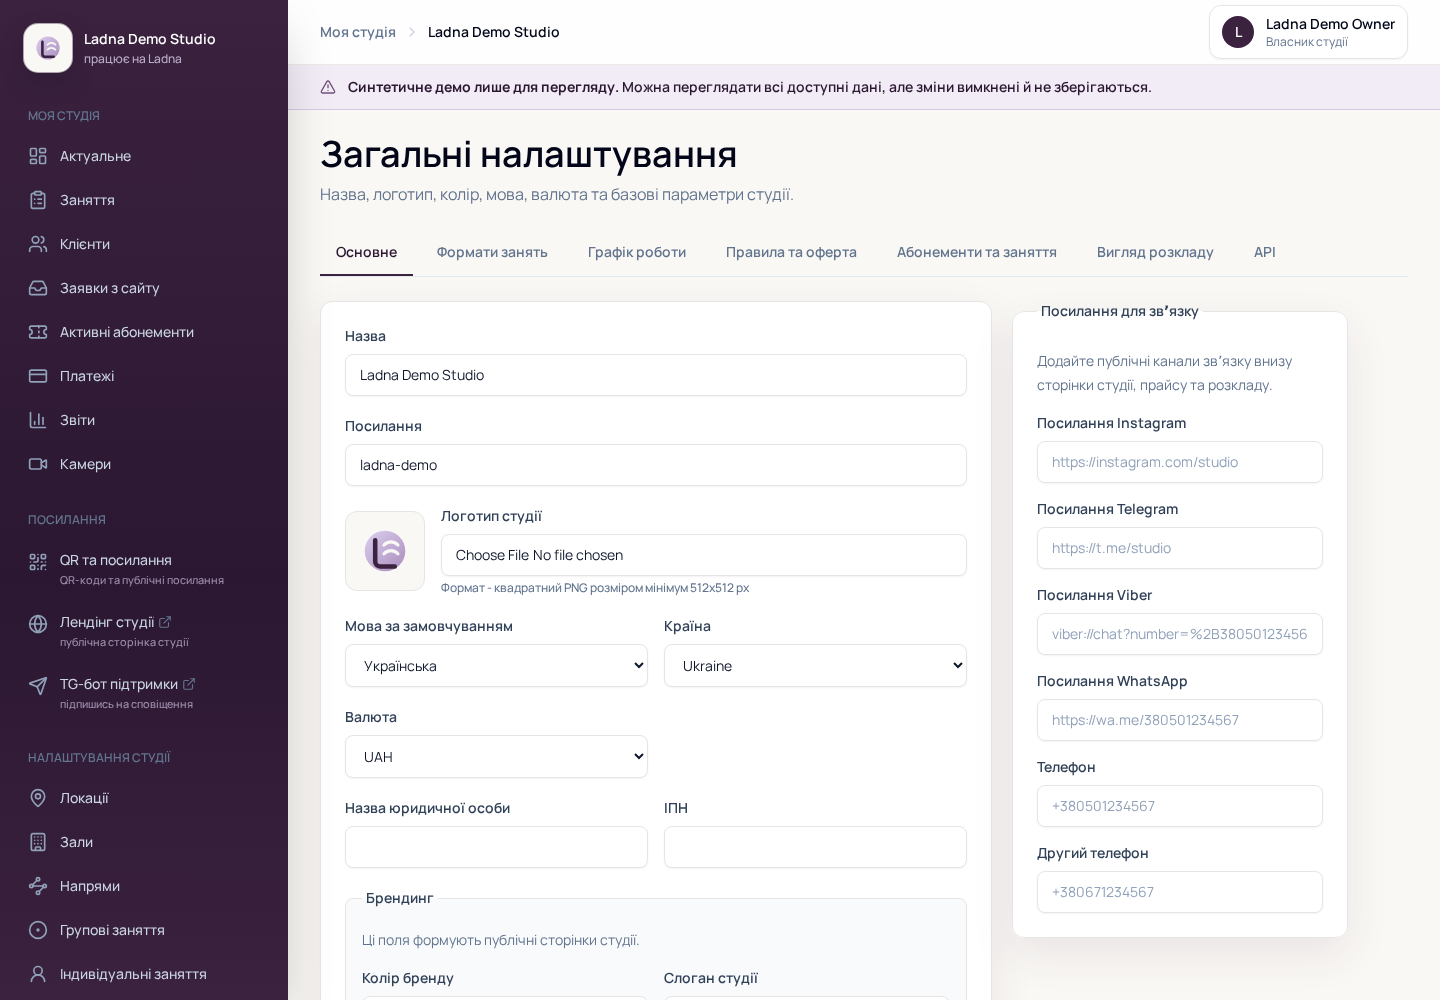
Task: Click the Зали building icon
Action: coord(38,842)
